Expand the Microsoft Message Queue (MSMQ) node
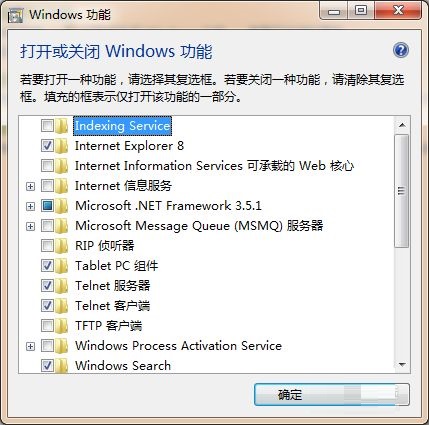Image resolution: width=429 pixels, height=425 pixels. tap(30, 226)
